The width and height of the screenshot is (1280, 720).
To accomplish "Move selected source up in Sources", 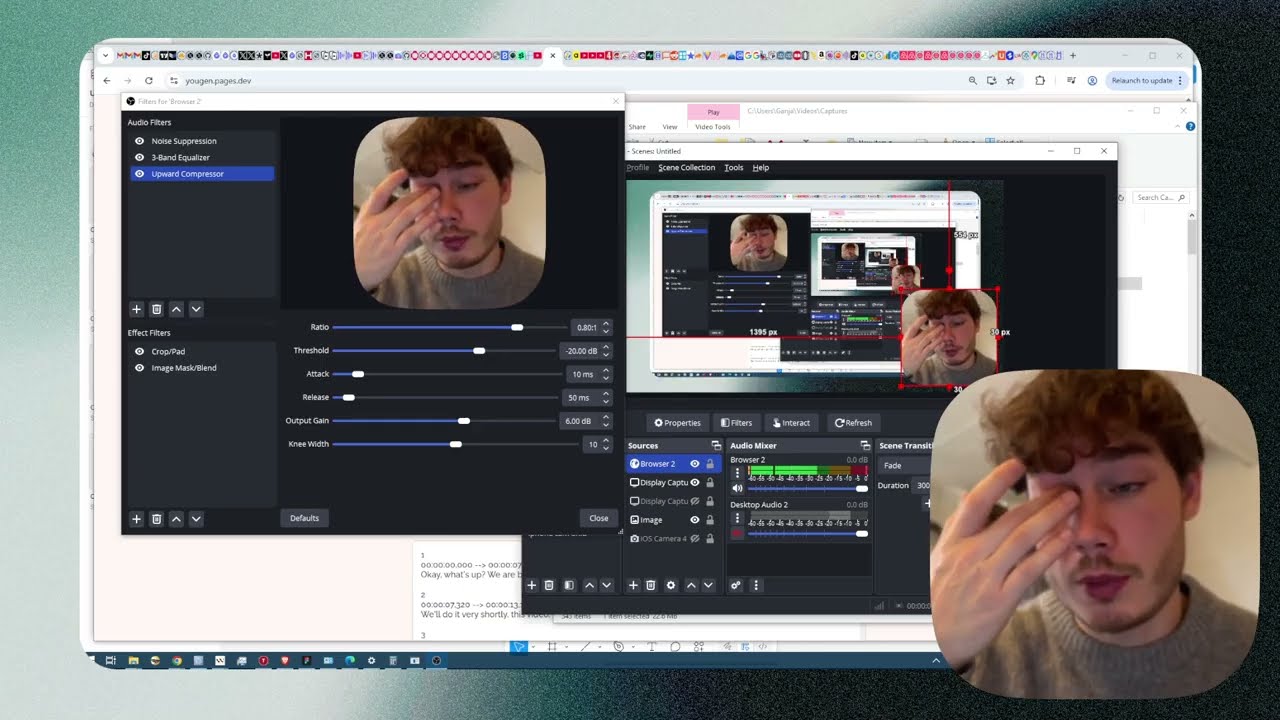I will [691, 585].
